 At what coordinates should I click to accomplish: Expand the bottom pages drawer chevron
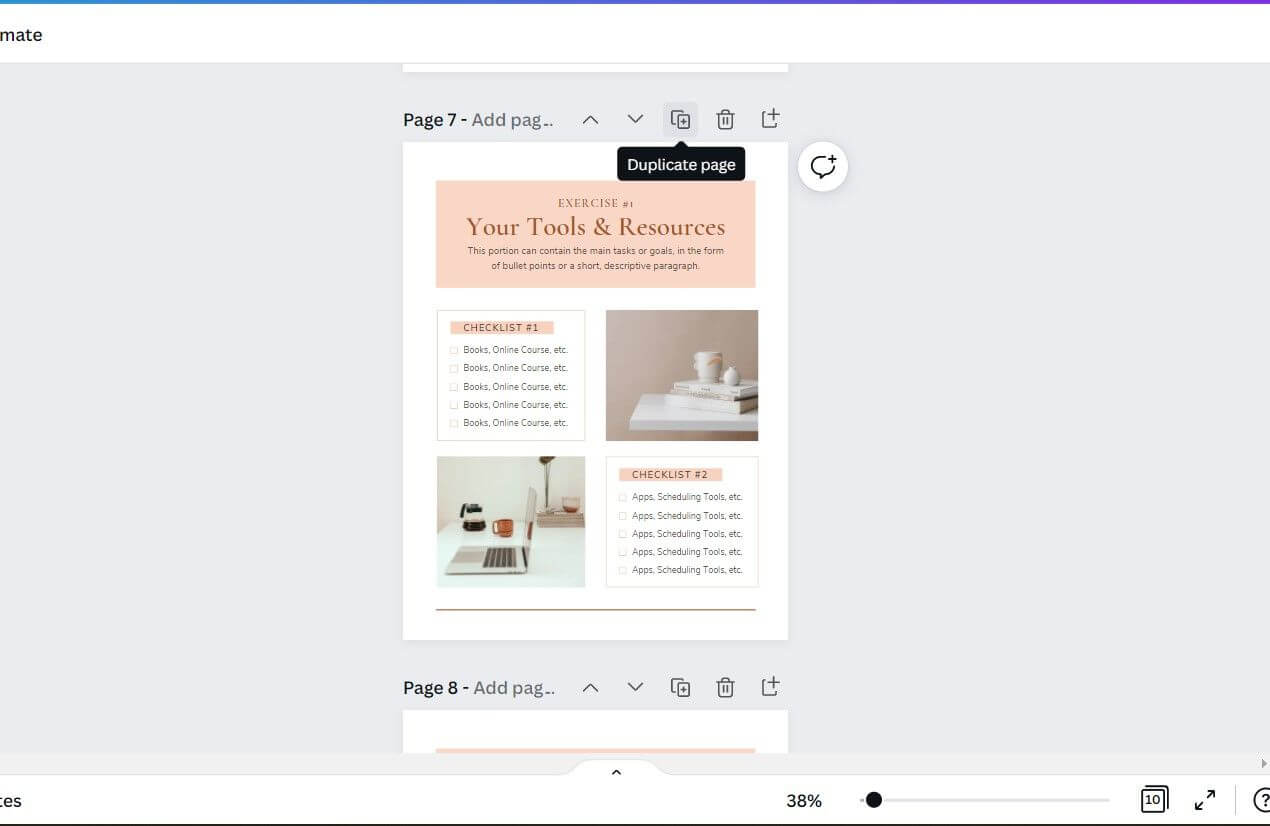pyautogui.click(x=616, y=772)
